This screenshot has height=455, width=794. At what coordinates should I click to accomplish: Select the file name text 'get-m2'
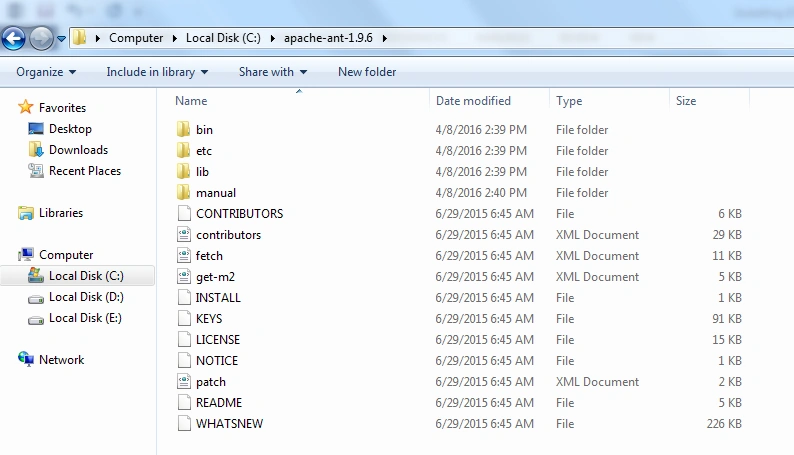(215, 277)
